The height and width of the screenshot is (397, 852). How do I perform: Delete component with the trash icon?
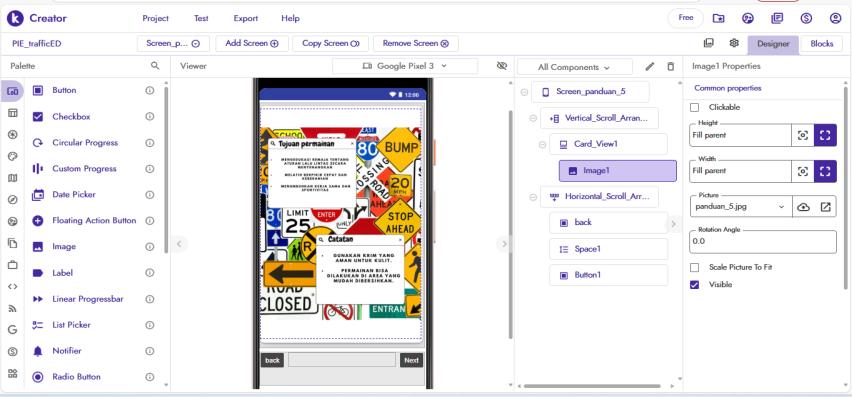[x=671, y=66]
